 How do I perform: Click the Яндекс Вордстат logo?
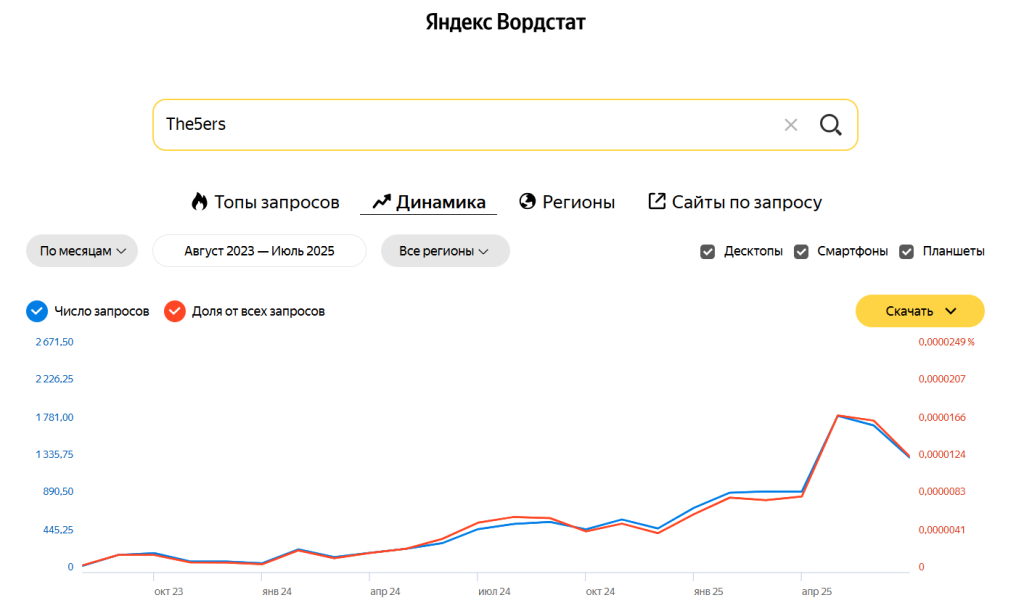(506, 22)
